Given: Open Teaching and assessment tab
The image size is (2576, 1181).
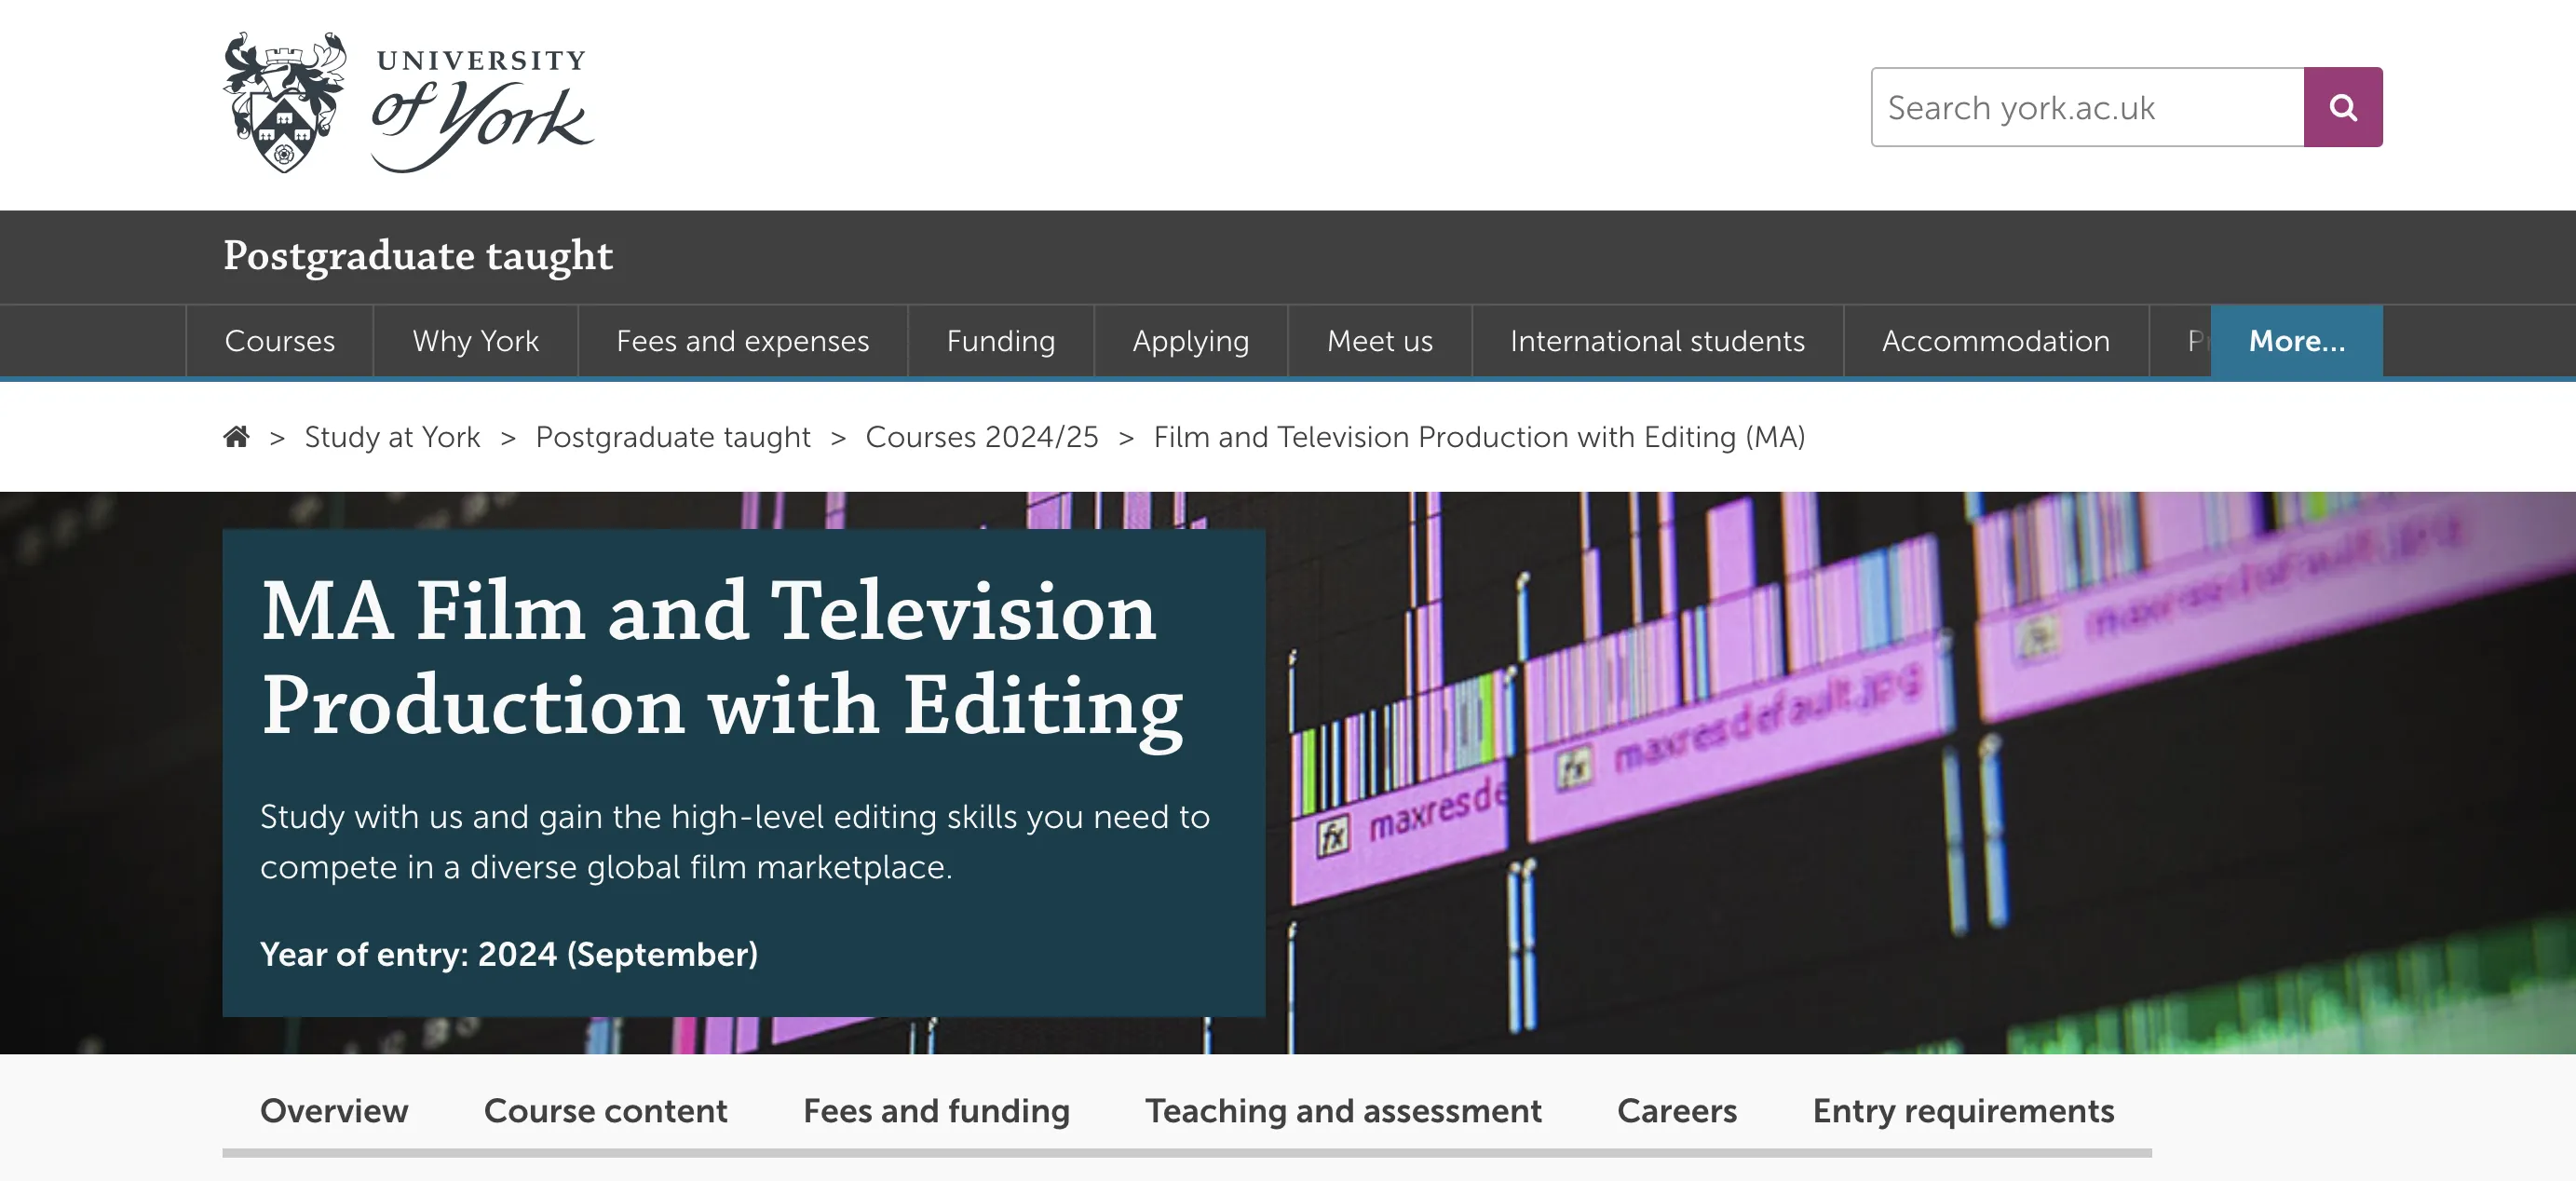Looking at the screenshot, I should click(x=1343, y=1111).
